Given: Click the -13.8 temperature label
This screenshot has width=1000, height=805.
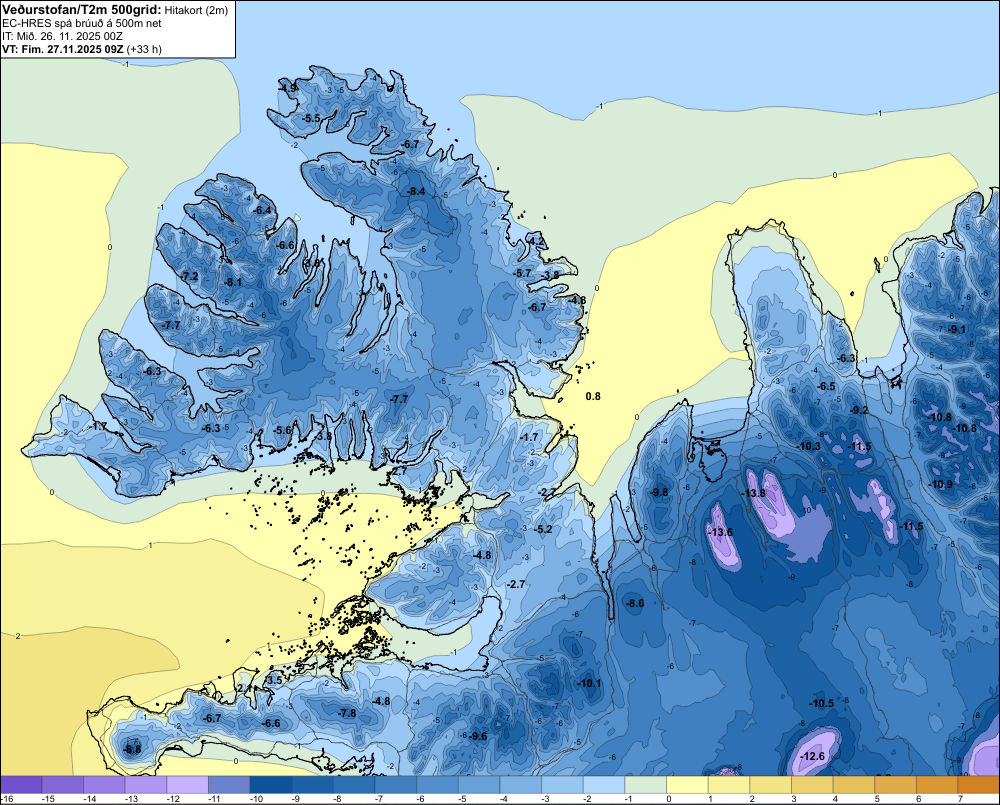Looking at the screenshot, I should 753,493.
